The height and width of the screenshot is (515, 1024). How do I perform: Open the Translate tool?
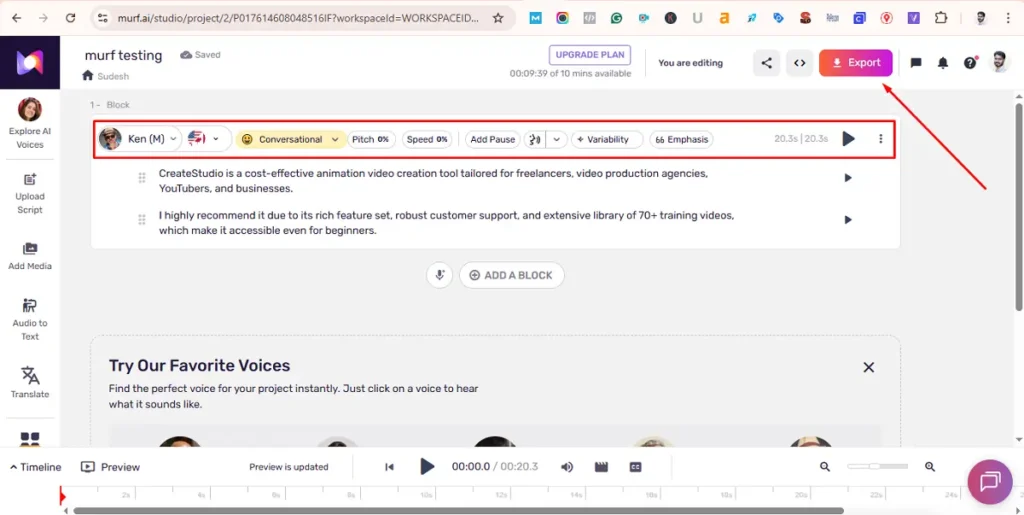[29, 382]
